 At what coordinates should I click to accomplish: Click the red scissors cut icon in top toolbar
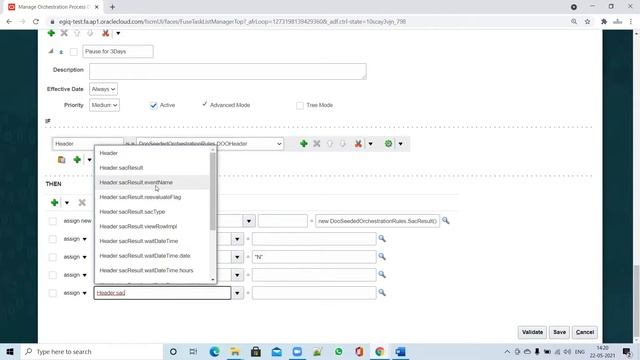click(105, 33)
